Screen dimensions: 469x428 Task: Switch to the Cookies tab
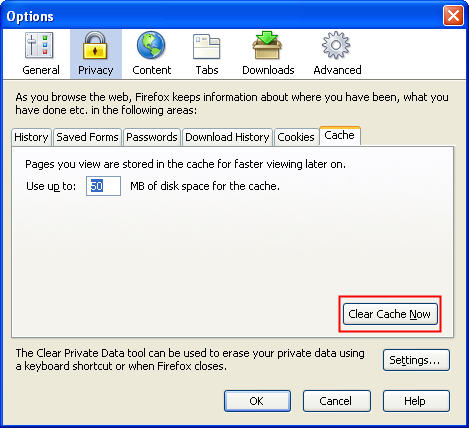(x=296, y=137)
